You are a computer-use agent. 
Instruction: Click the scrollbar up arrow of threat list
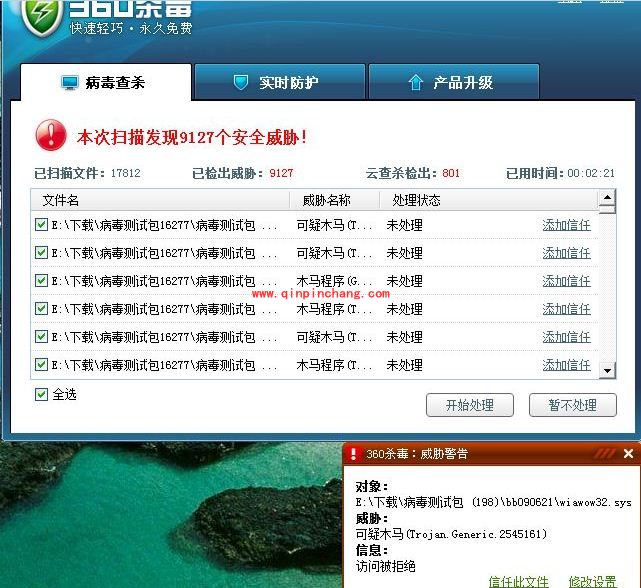(607, 197)
